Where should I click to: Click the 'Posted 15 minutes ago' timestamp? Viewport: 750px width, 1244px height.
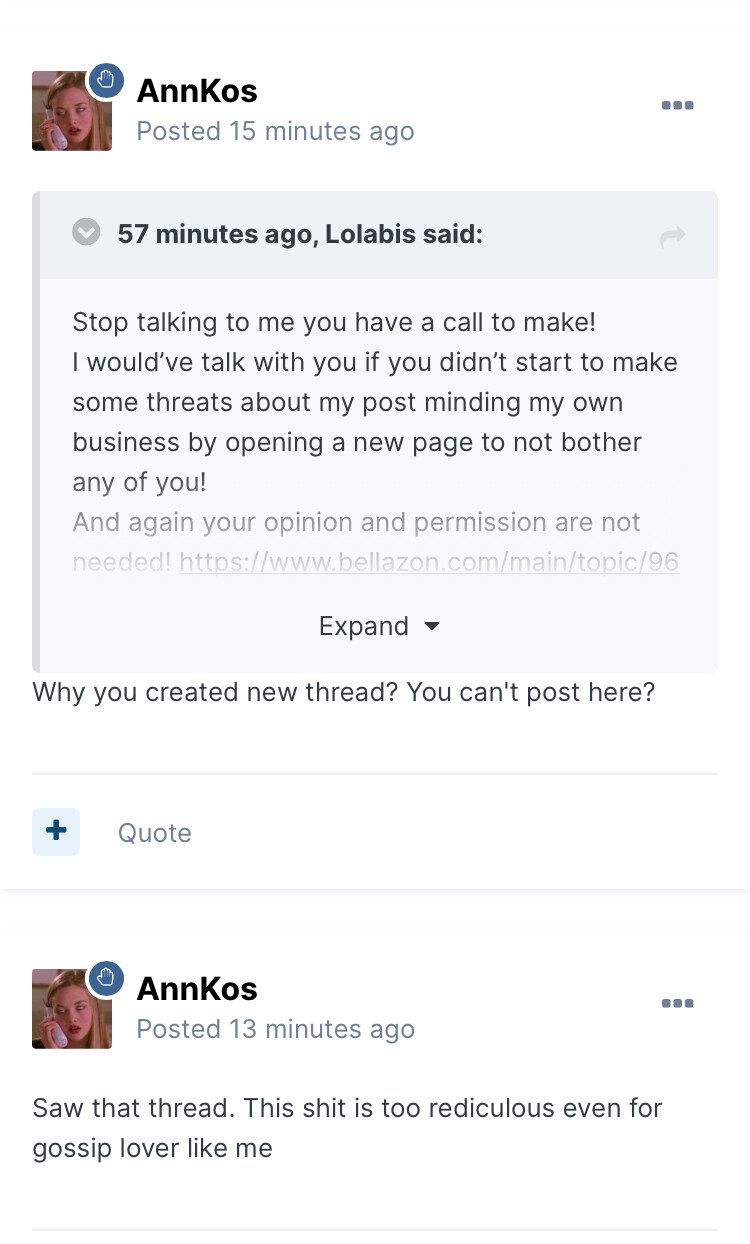[x=275, y=131]
